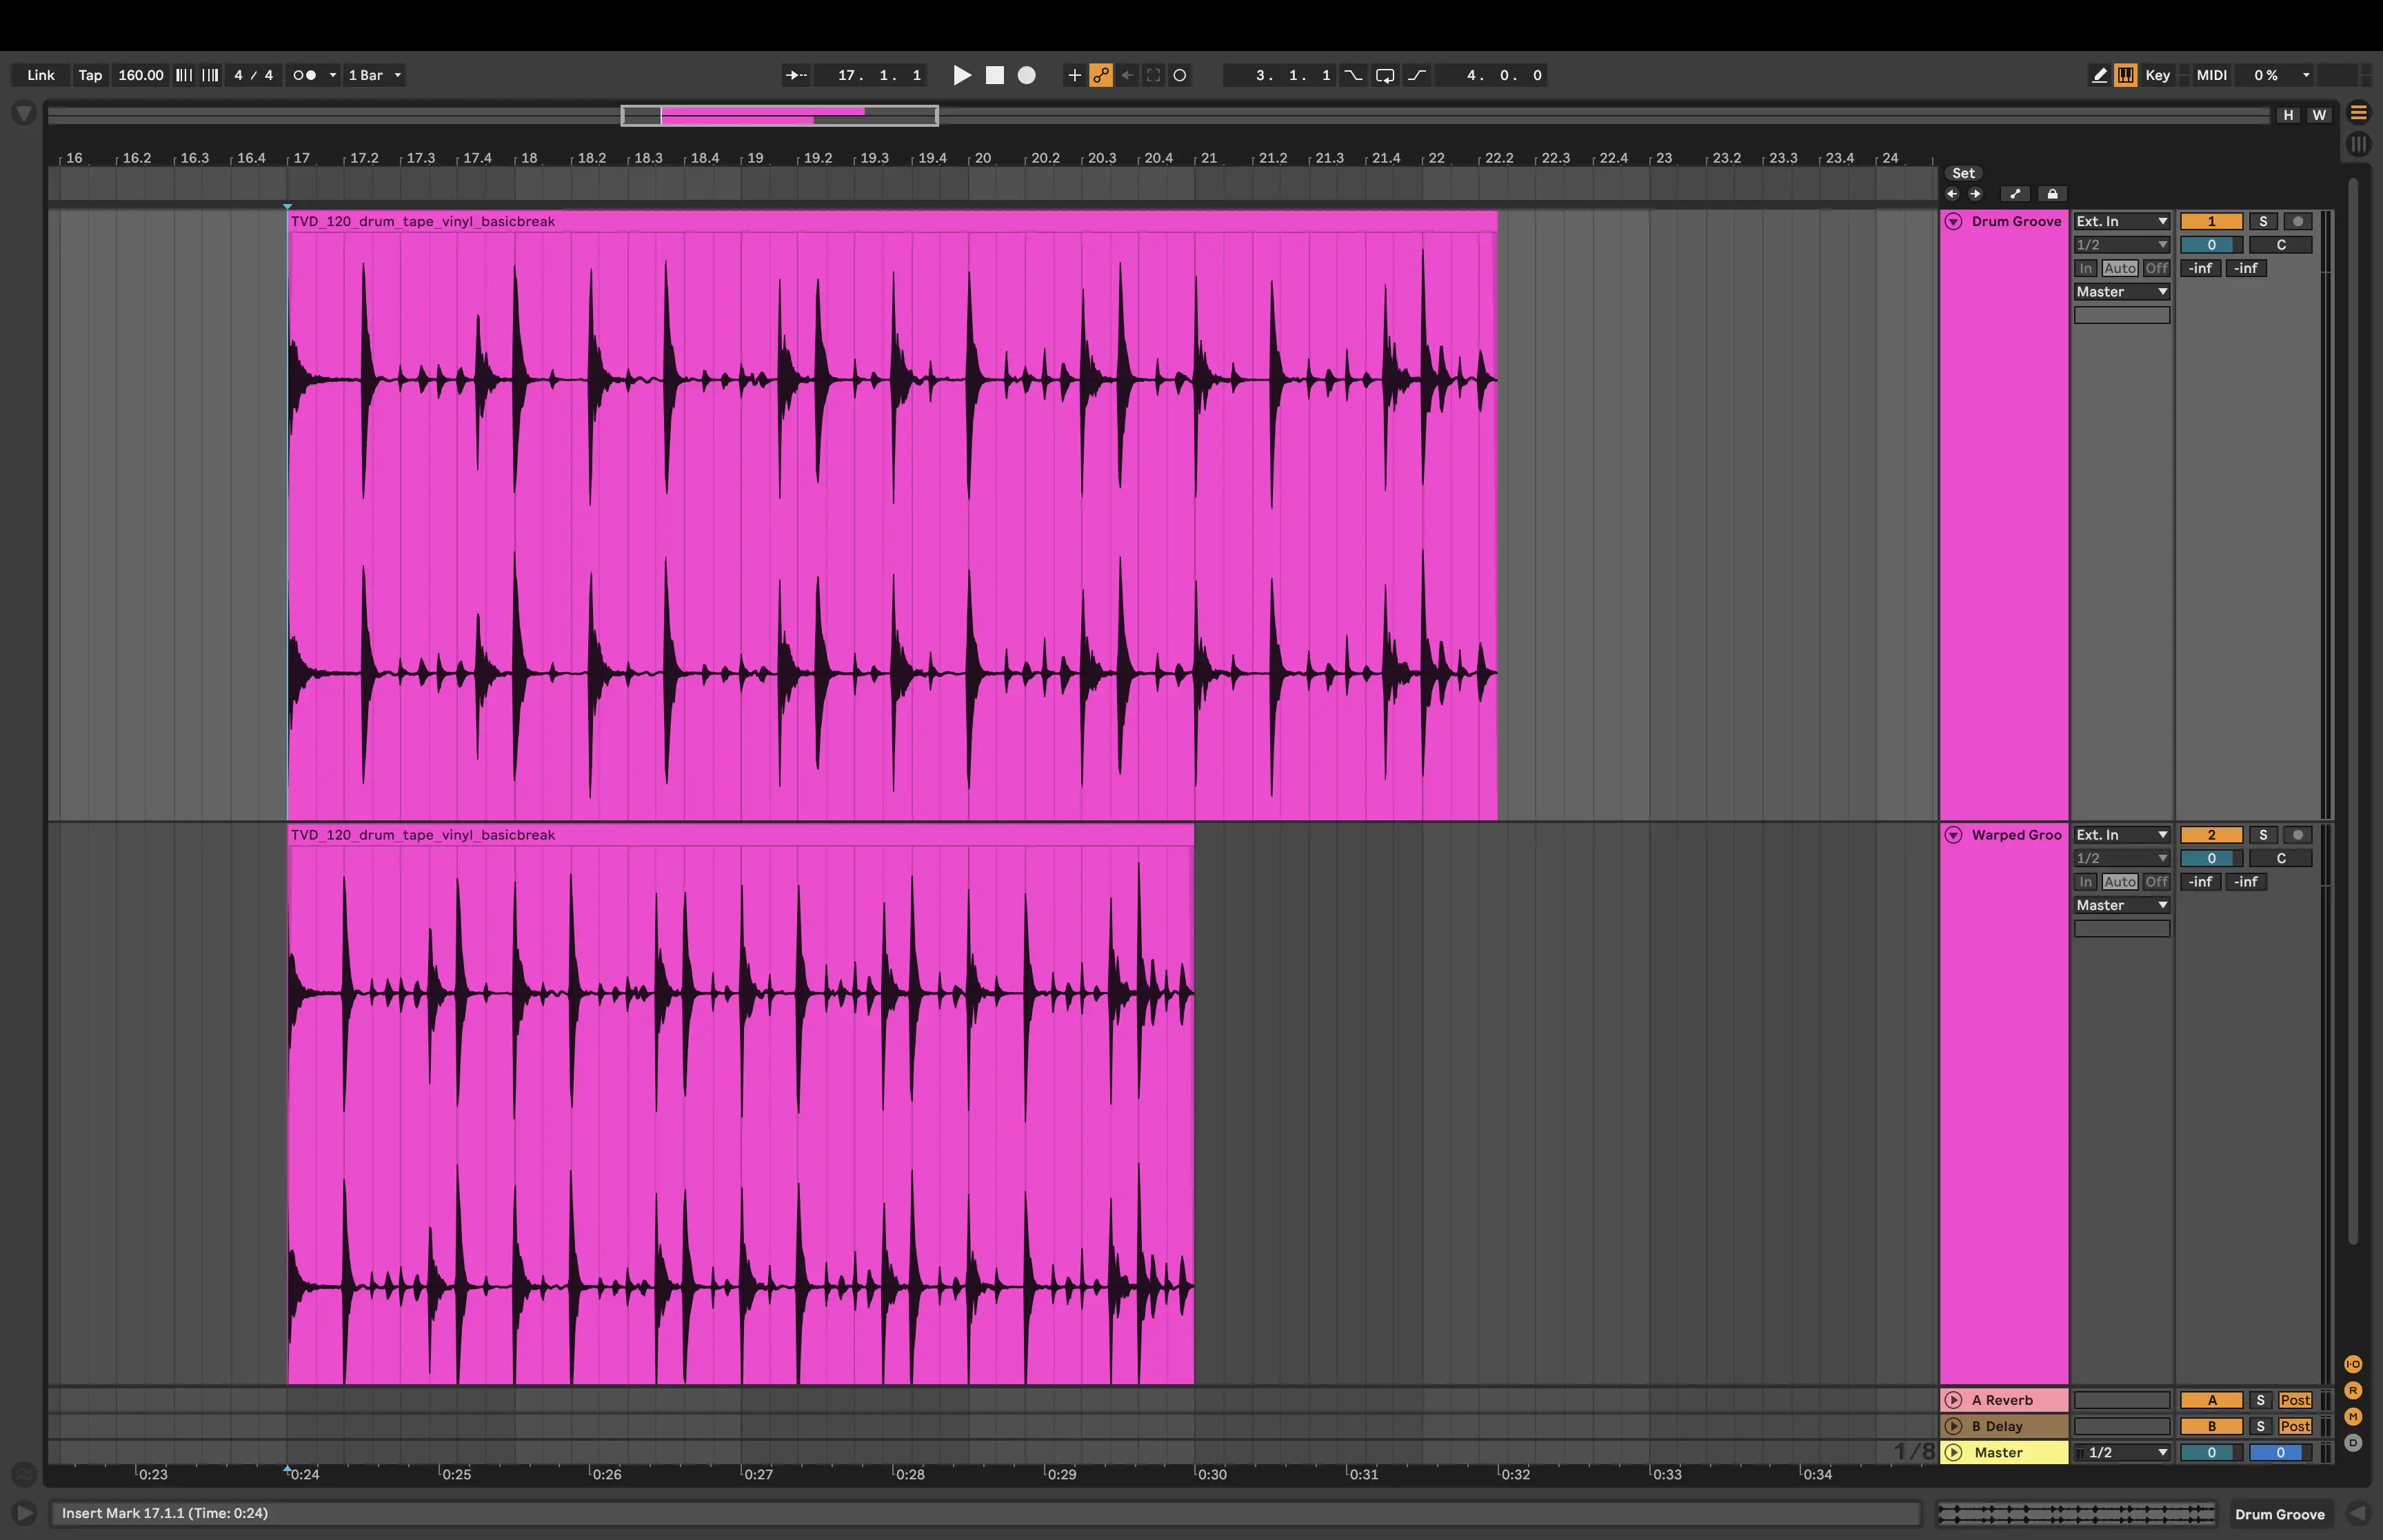Toggle MIDI Arrangement Overdub plus icon
Viewport: 2383px width, 1540px height.
(1074, 75)
